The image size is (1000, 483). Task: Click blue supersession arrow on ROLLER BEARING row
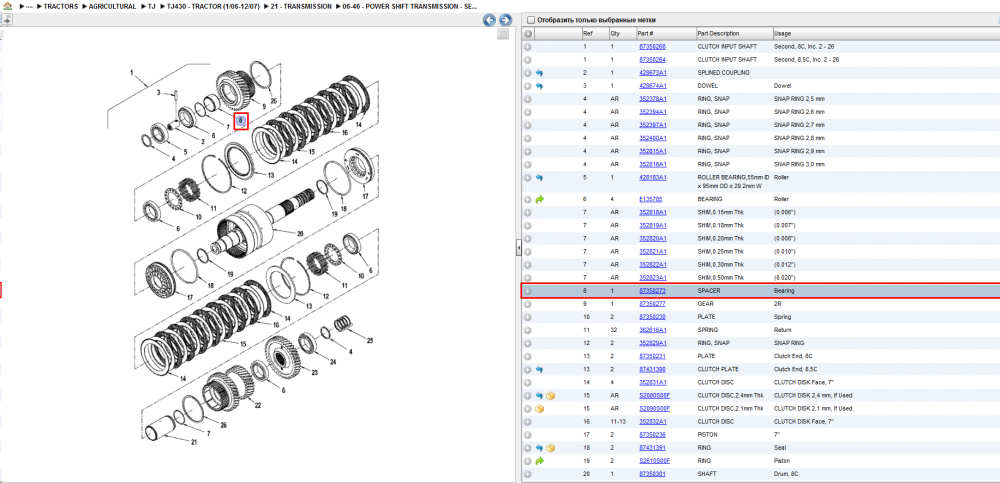(540, 177)
